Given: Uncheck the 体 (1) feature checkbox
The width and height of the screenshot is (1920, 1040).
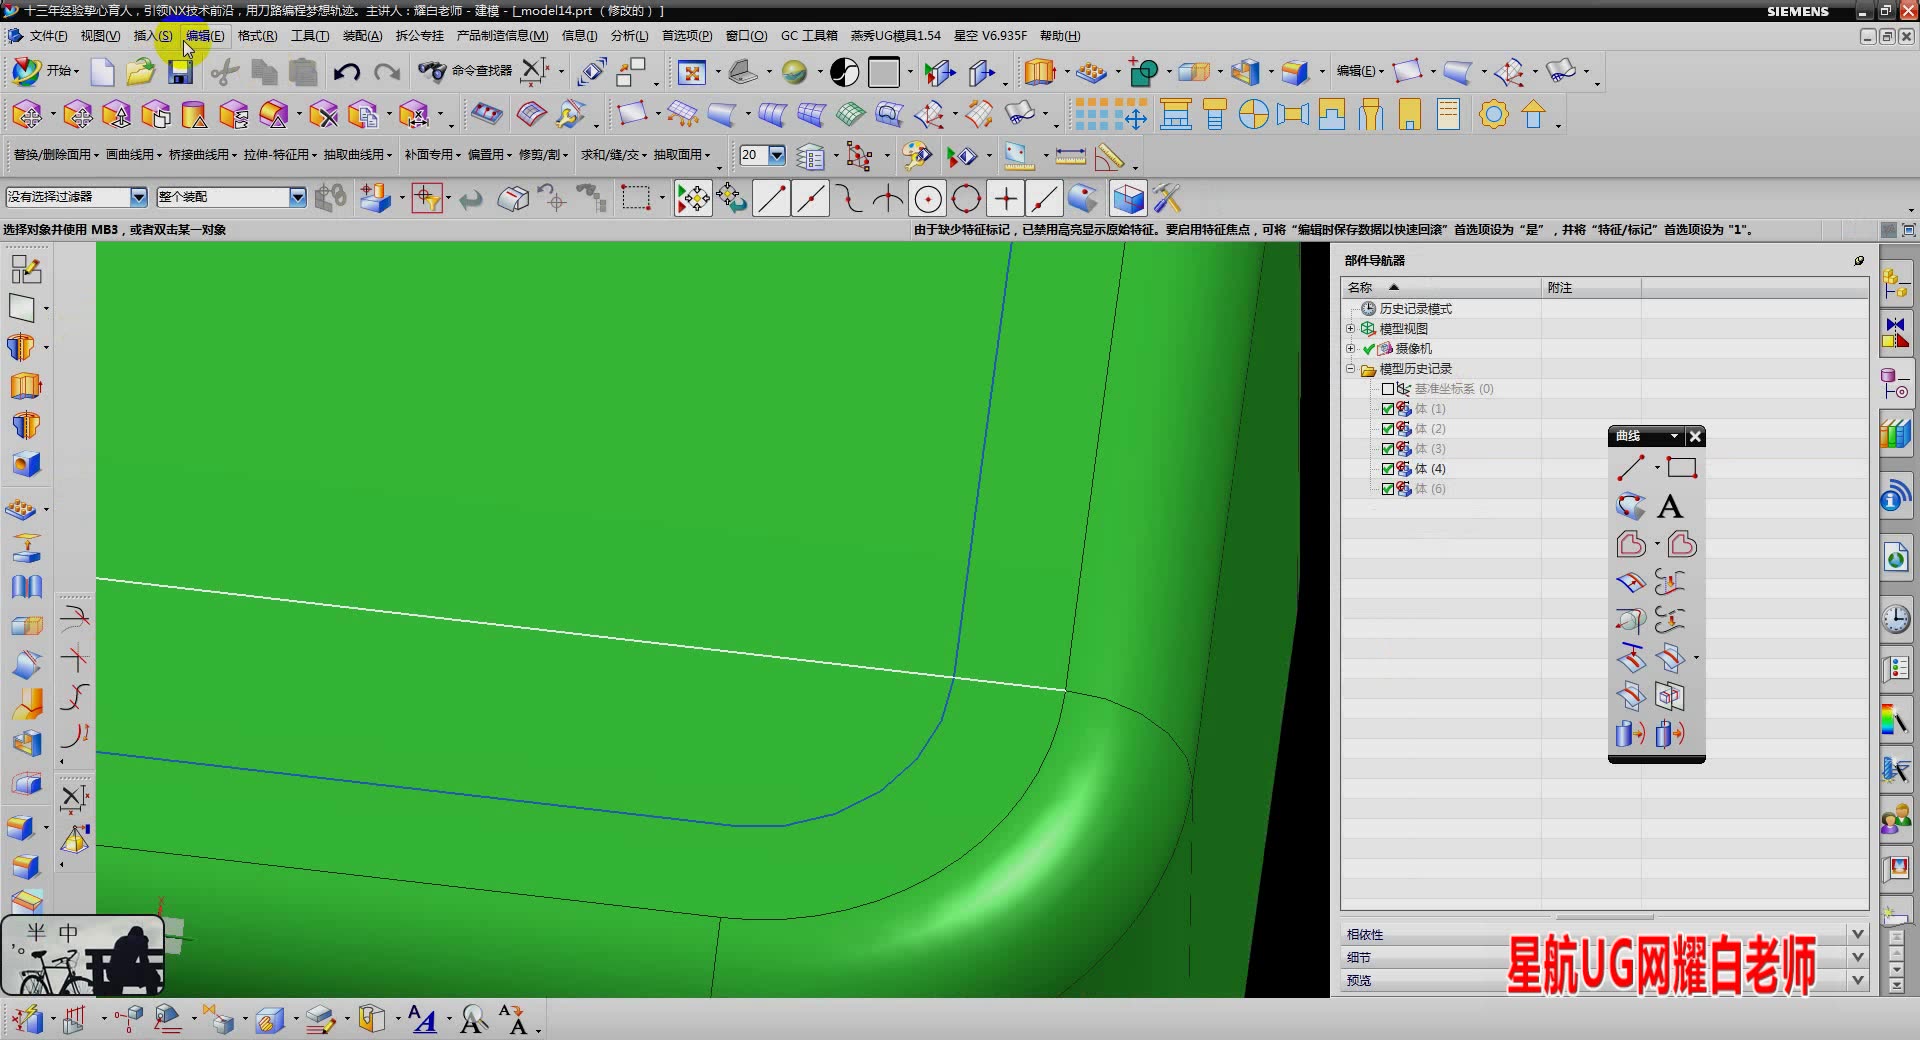Looking at the screenshot, I should pyautogui.click(x=1388, y=409).
